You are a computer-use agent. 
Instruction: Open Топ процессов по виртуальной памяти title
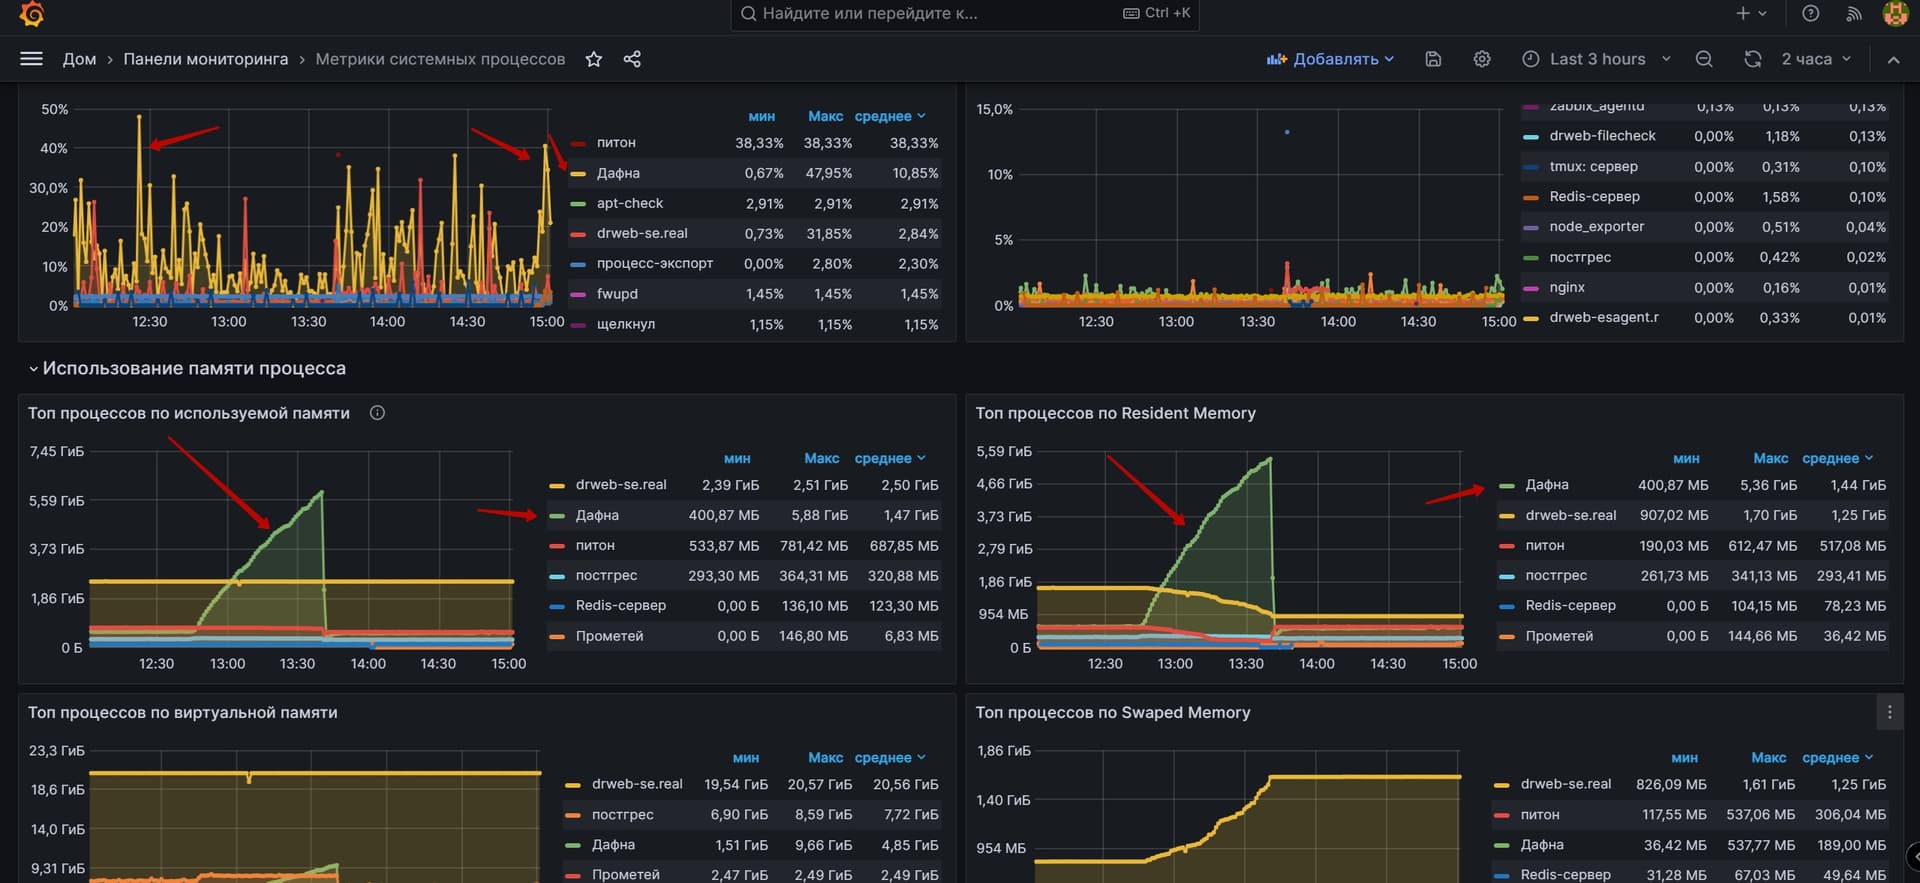(x=183, y=712)
